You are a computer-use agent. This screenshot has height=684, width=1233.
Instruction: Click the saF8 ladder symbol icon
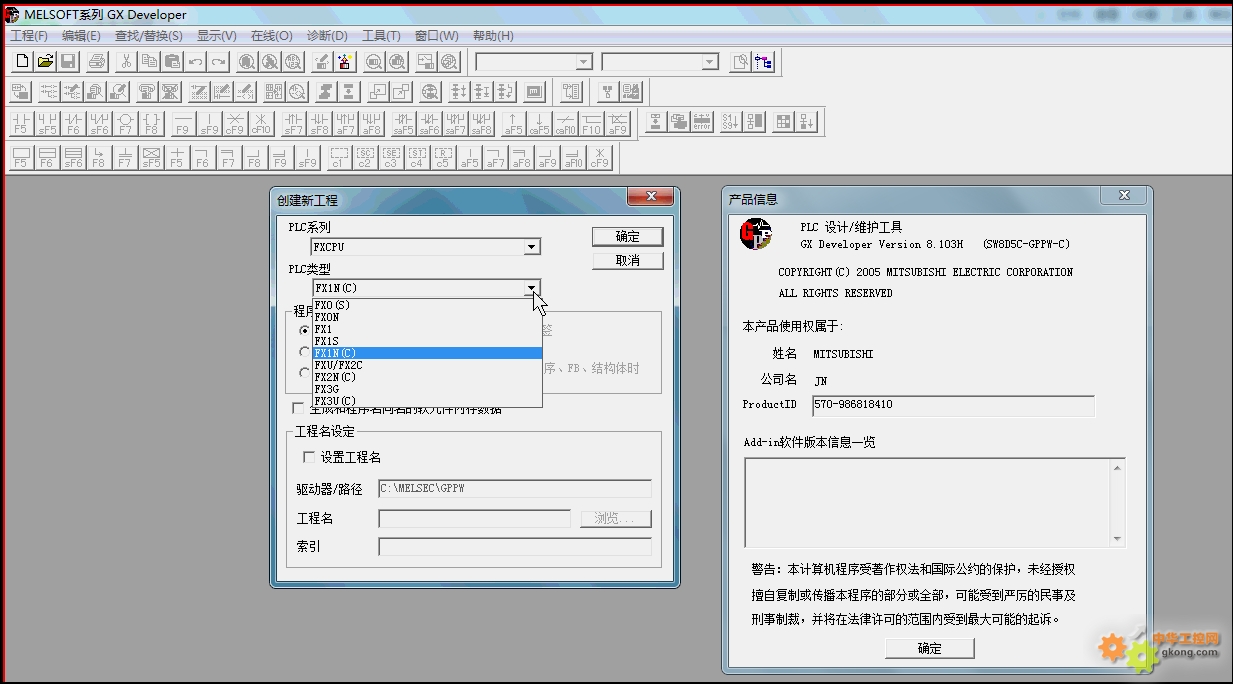click(481, 123)
